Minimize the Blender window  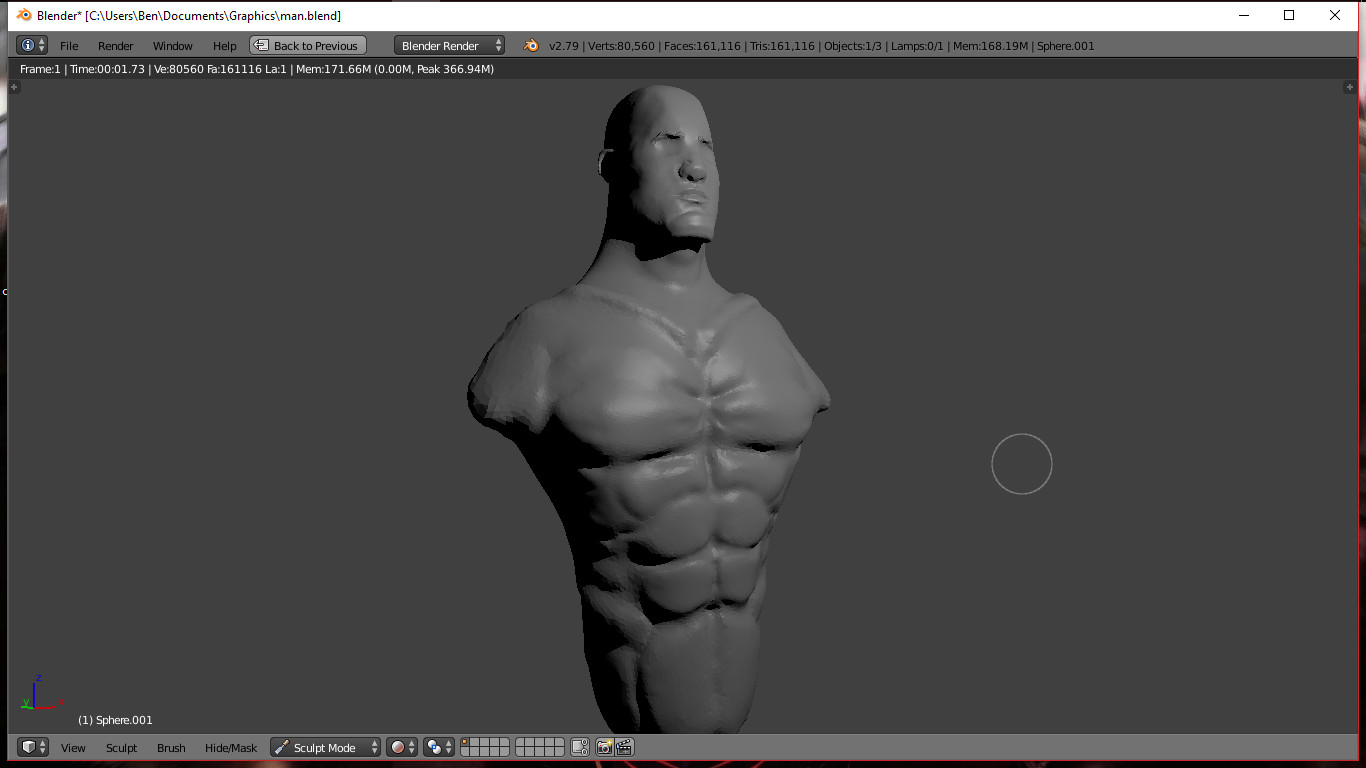tap(1244, 15)
